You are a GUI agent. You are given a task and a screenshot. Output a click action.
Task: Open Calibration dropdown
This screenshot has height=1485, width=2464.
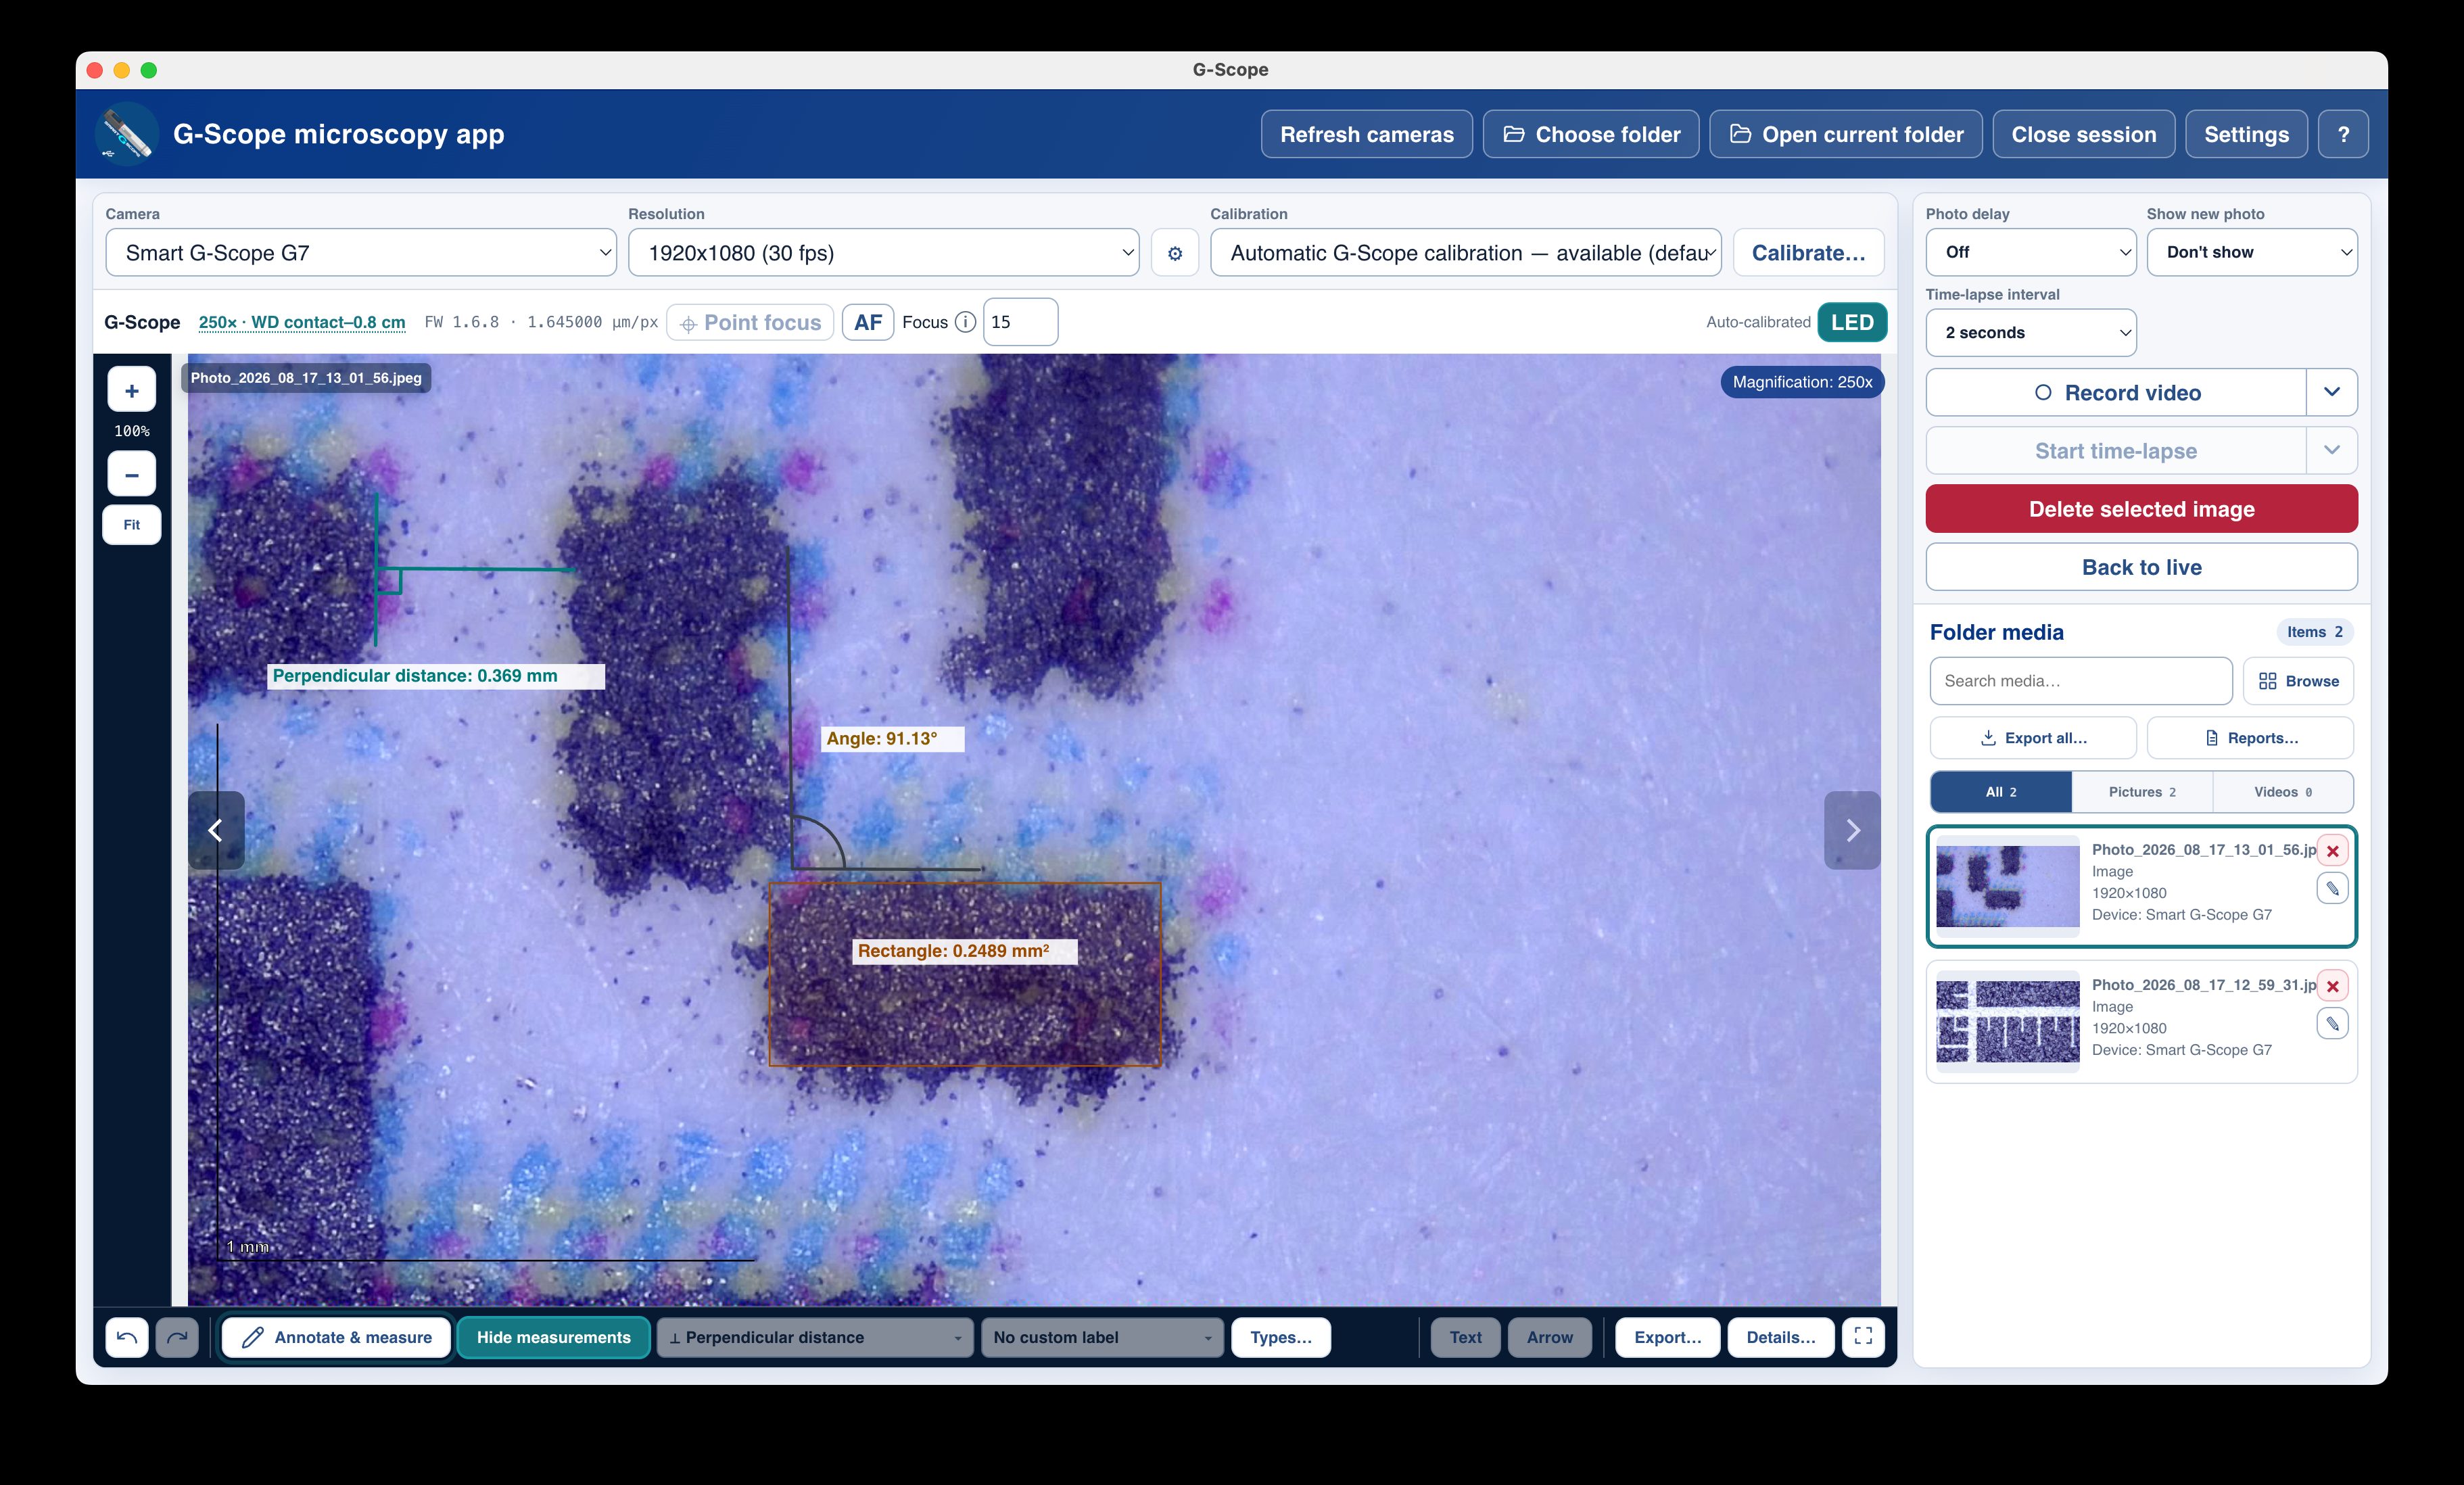tap(1466, 253)
